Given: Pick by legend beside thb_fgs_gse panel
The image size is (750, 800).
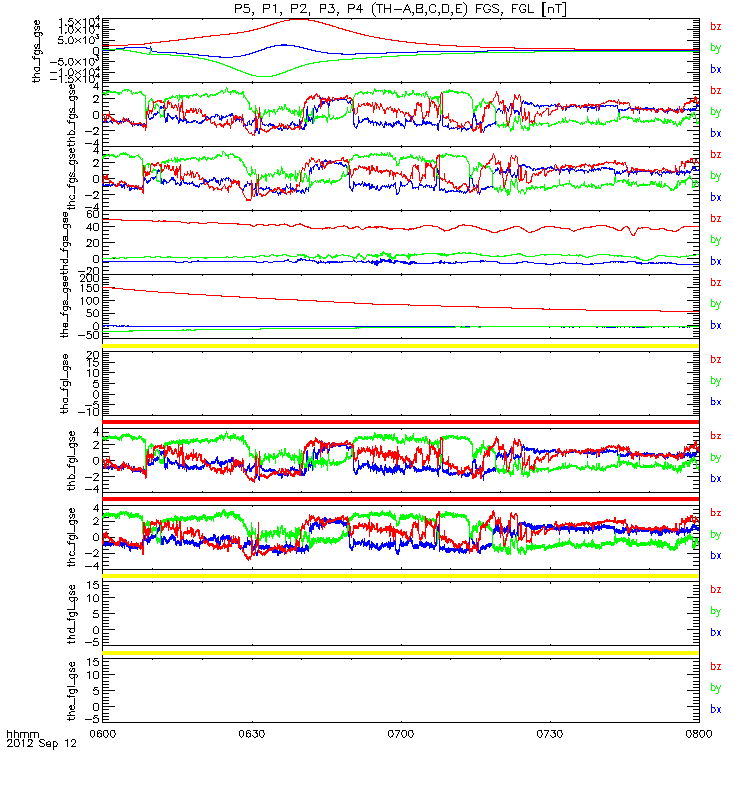Looking at the screenshot, I should click(x=716, y=112).
